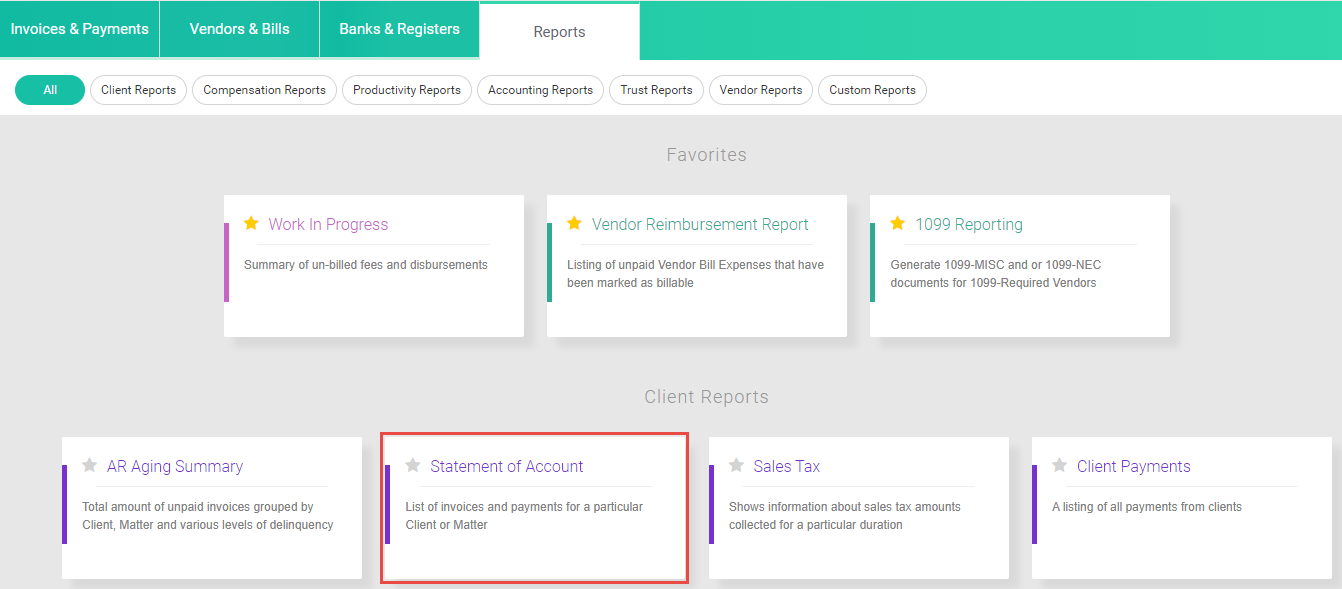
Task: Click the Client Reports section heading
Action: click(x=706, y=397)
